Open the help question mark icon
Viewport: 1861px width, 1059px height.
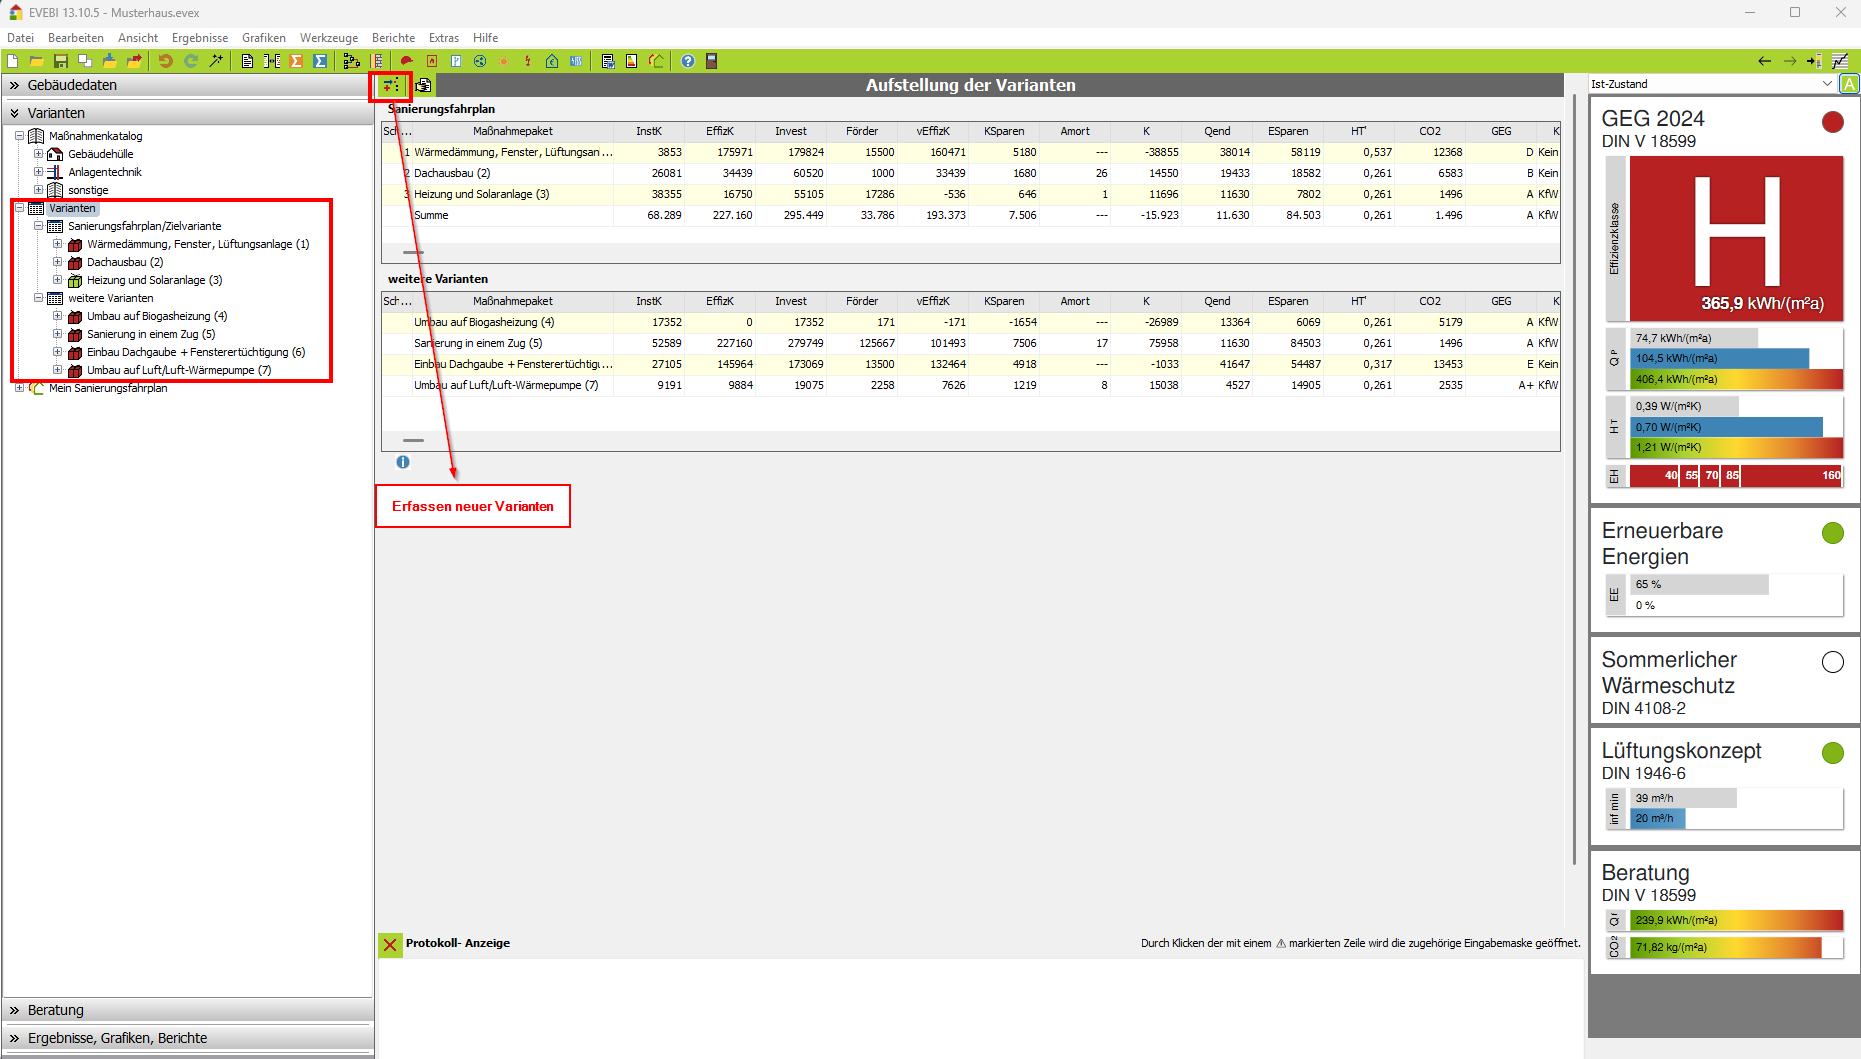[688, 61]
